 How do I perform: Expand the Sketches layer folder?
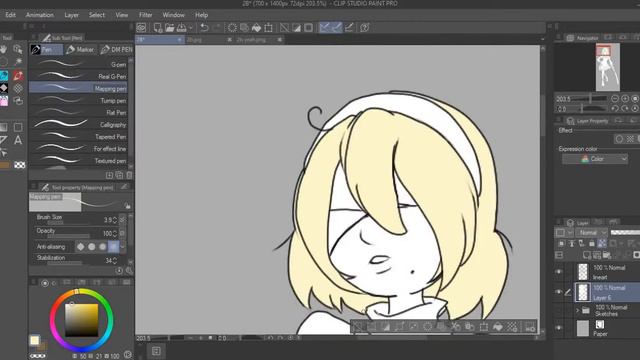pos(577,311)
